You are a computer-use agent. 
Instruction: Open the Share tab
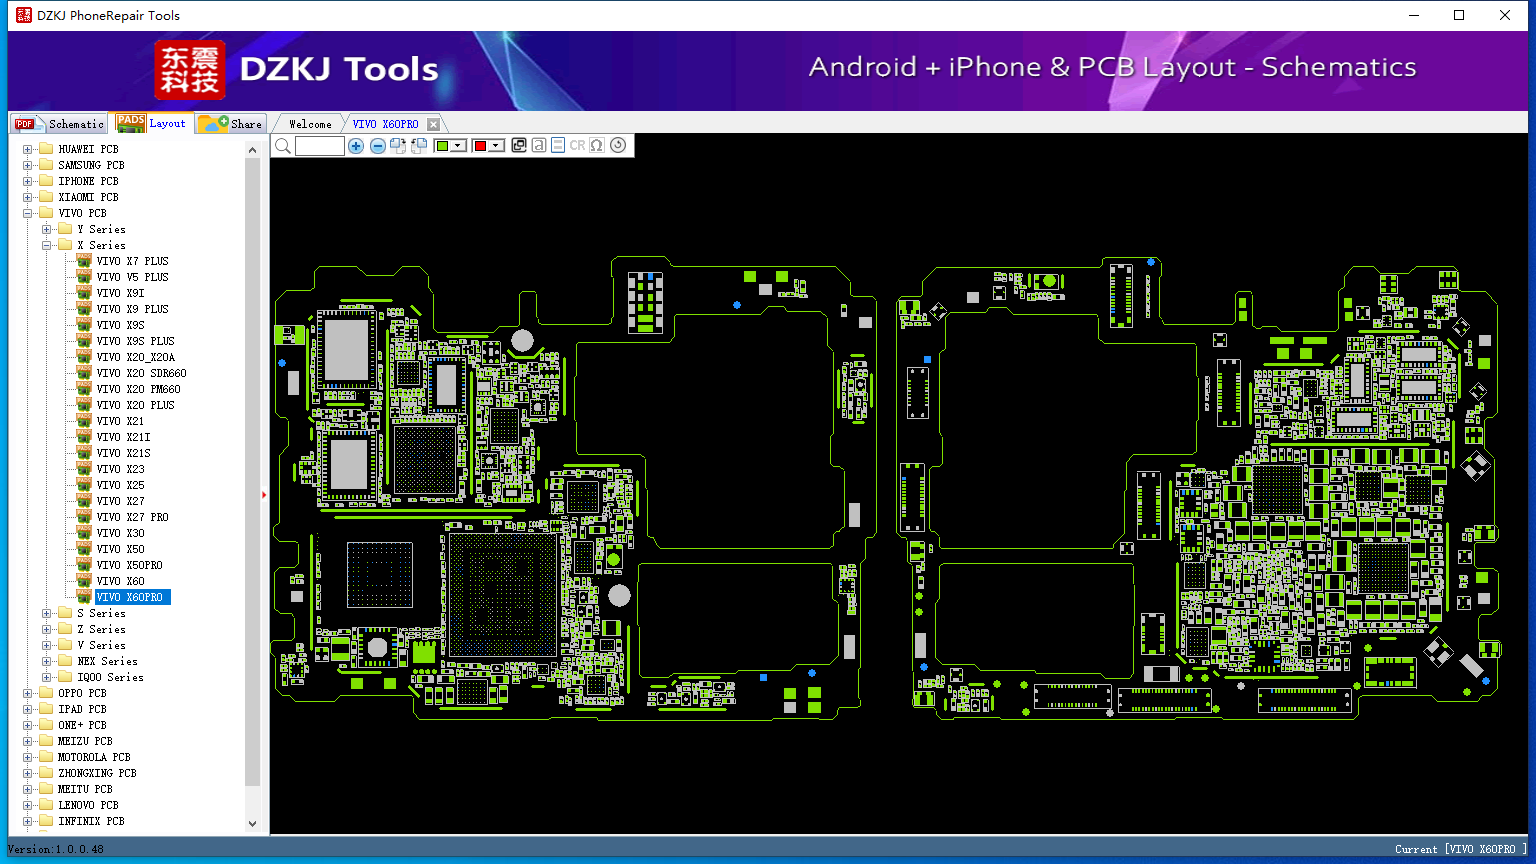coord(230,124)
